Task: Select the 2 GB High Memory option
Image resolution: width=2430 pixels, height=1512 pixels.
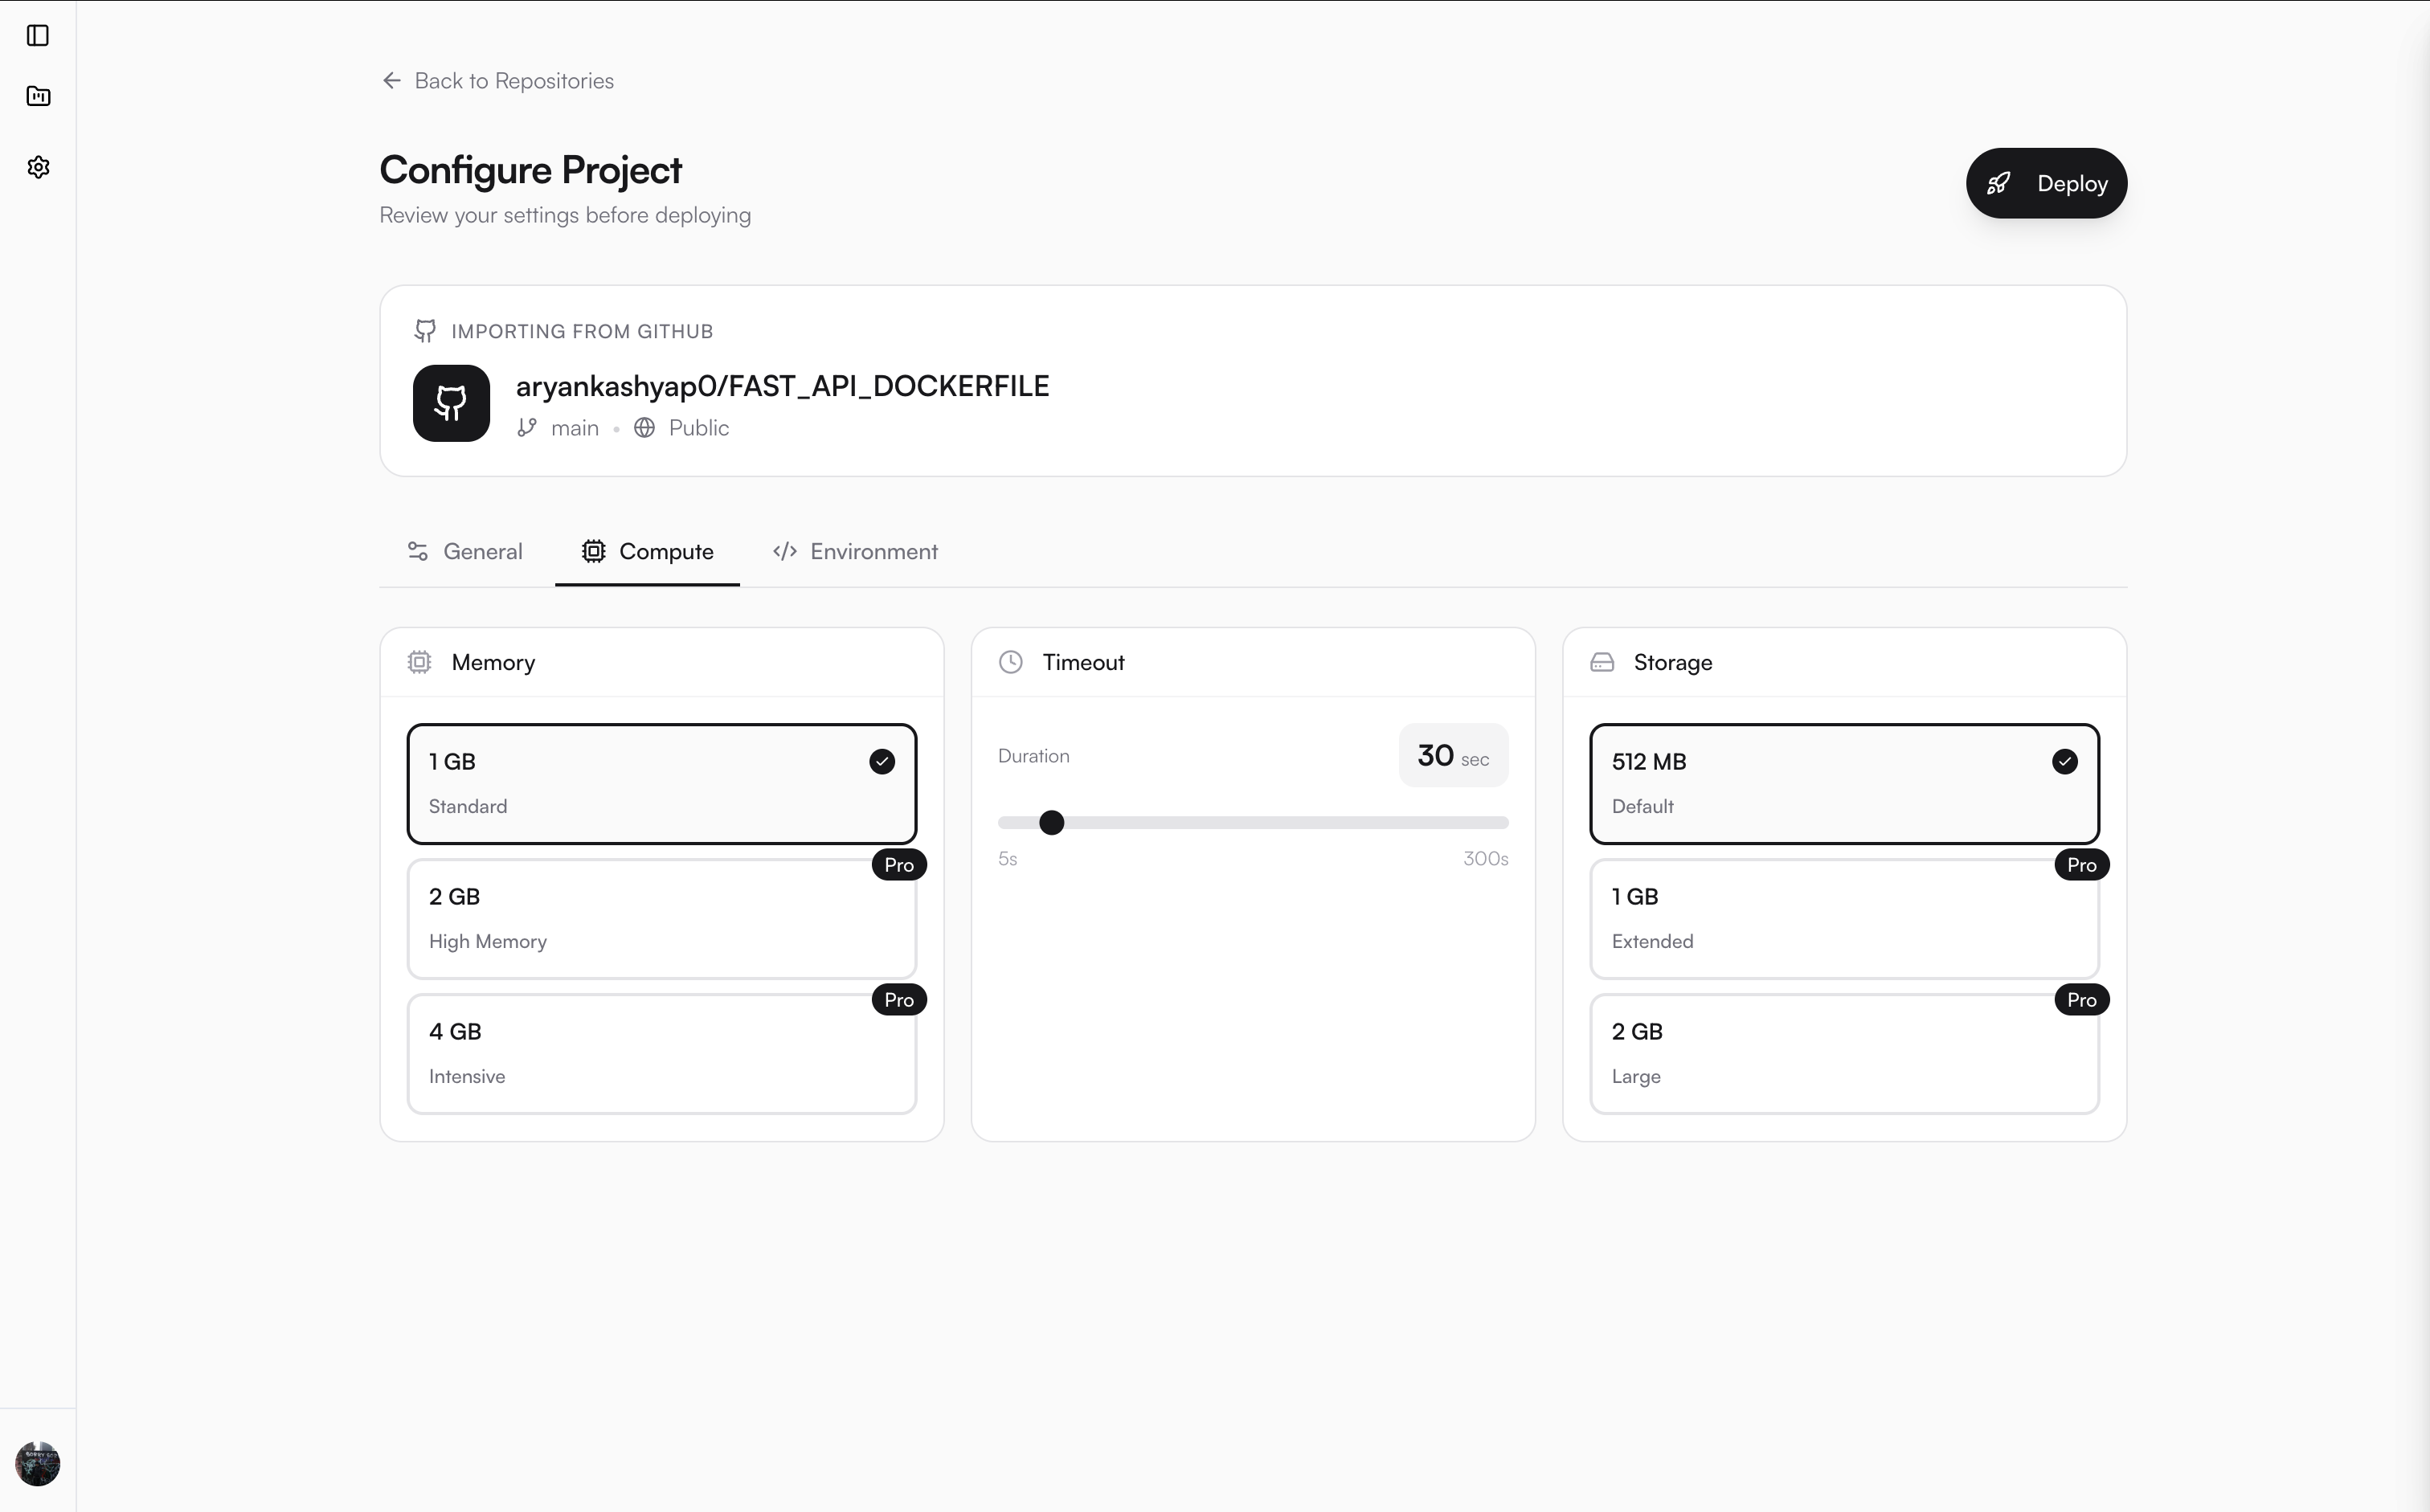Action: click(661, 917)
